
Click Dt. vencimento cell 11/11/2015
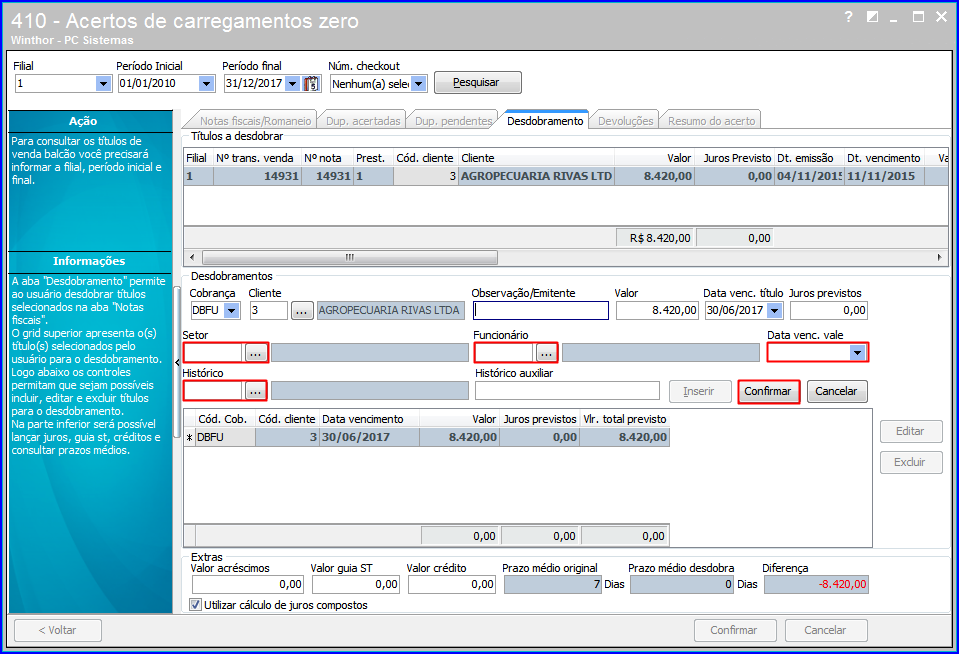[884, 176]
